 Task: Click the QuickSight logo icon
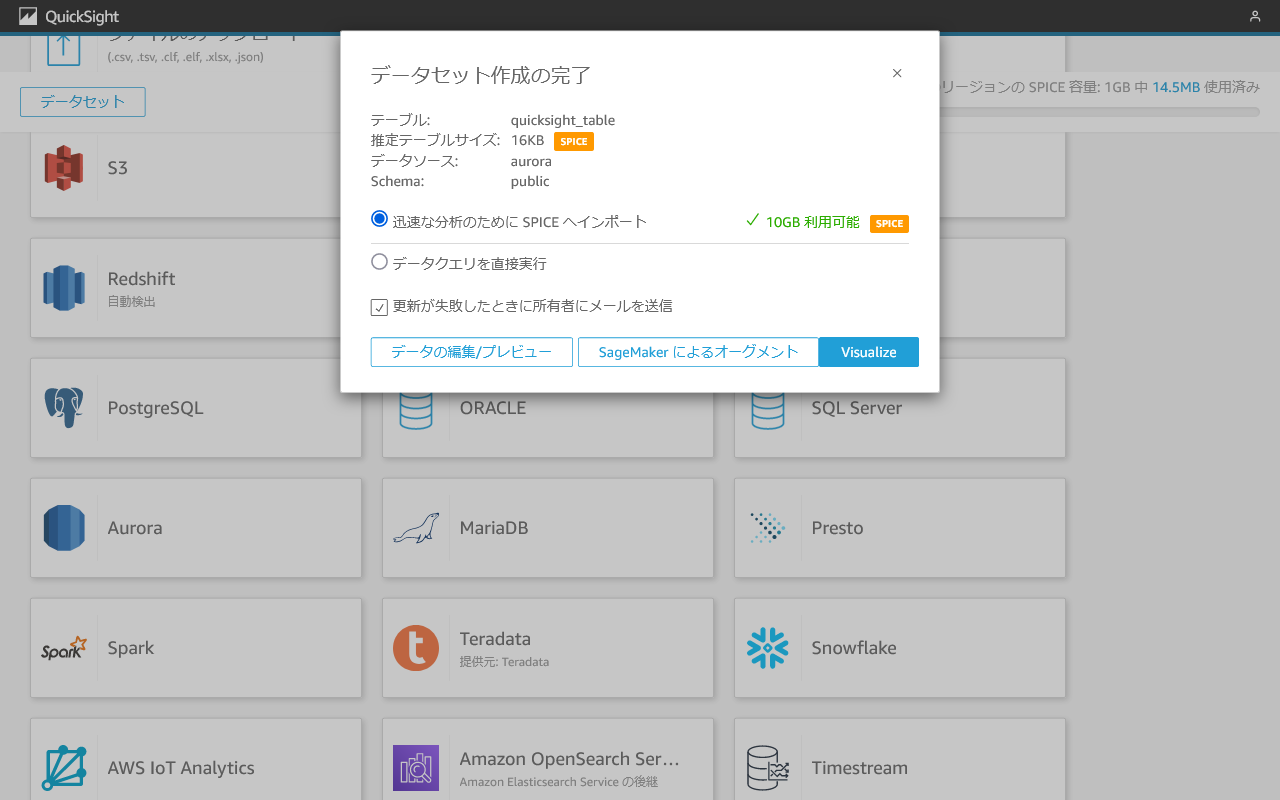[28, 16]
